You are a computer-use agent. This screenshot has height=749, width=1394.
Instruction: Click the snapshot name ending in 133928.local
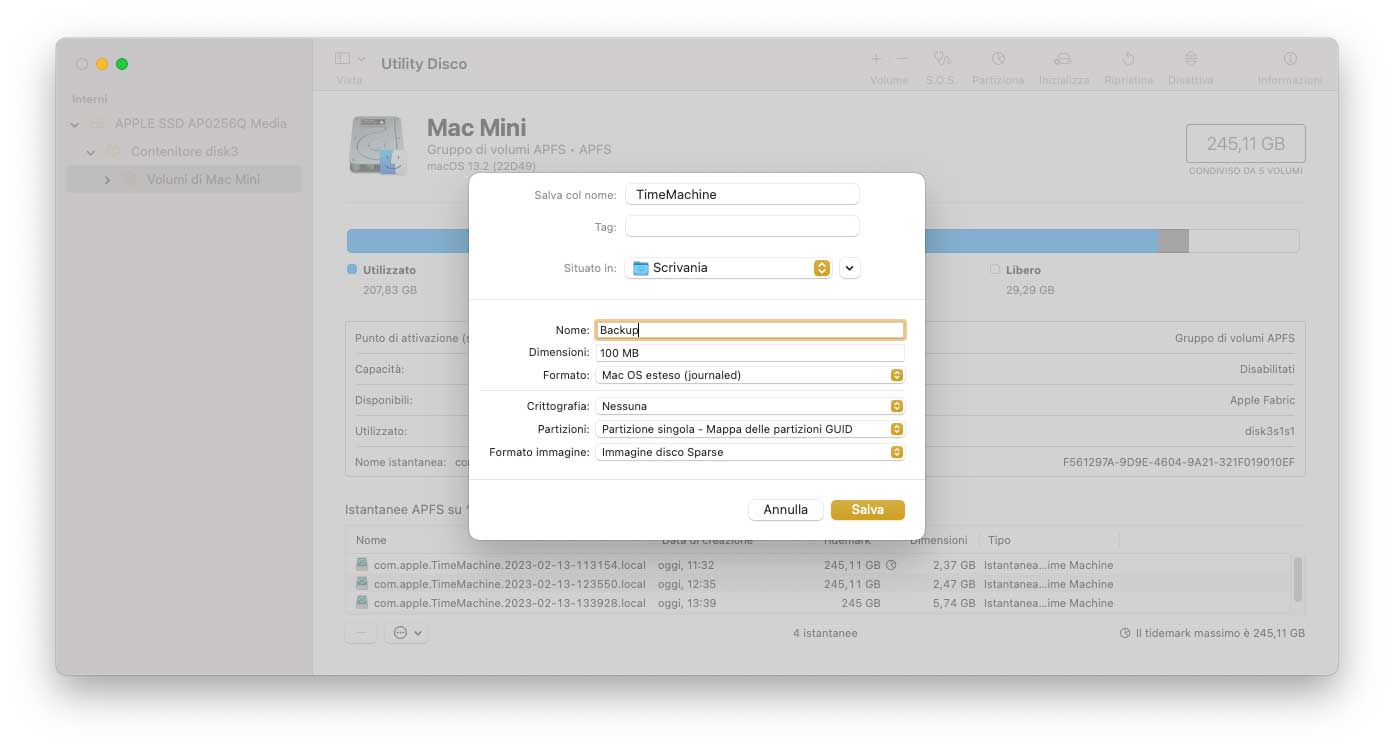[x=510, y=603]
